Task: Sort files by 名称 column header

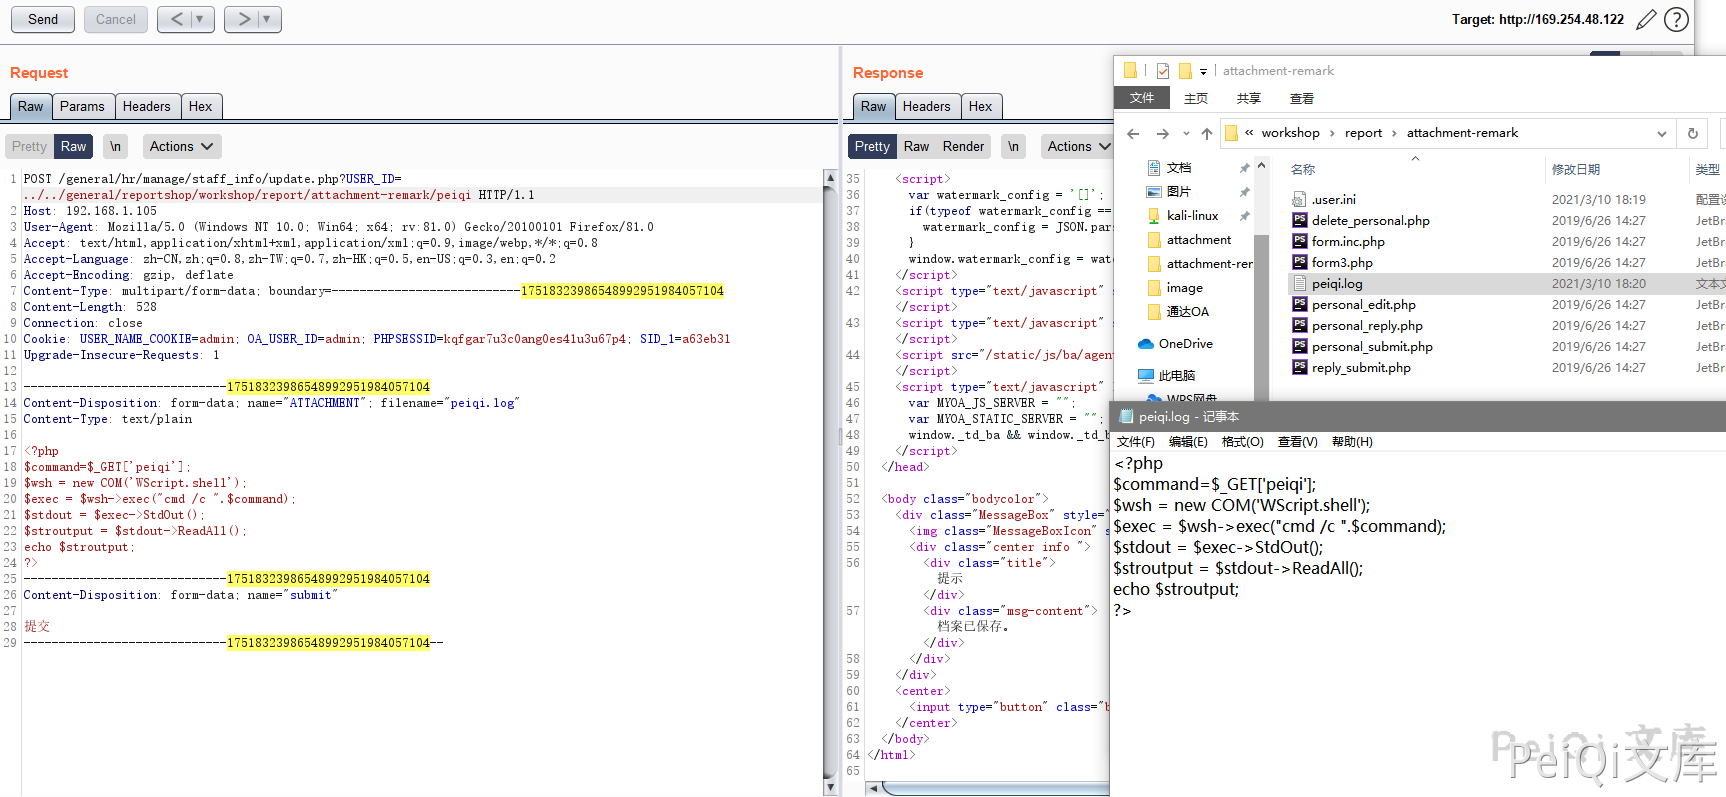Action: coord(1302,169)
